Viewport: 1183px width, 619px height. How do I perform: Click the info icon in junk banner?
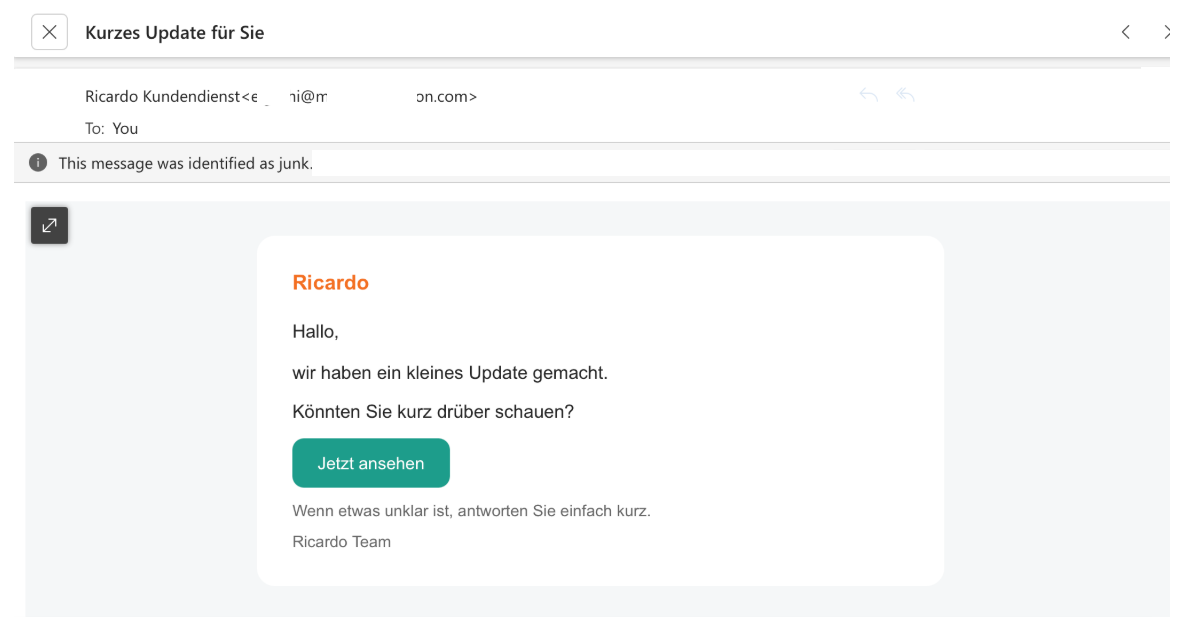click(x=38, y=162)
